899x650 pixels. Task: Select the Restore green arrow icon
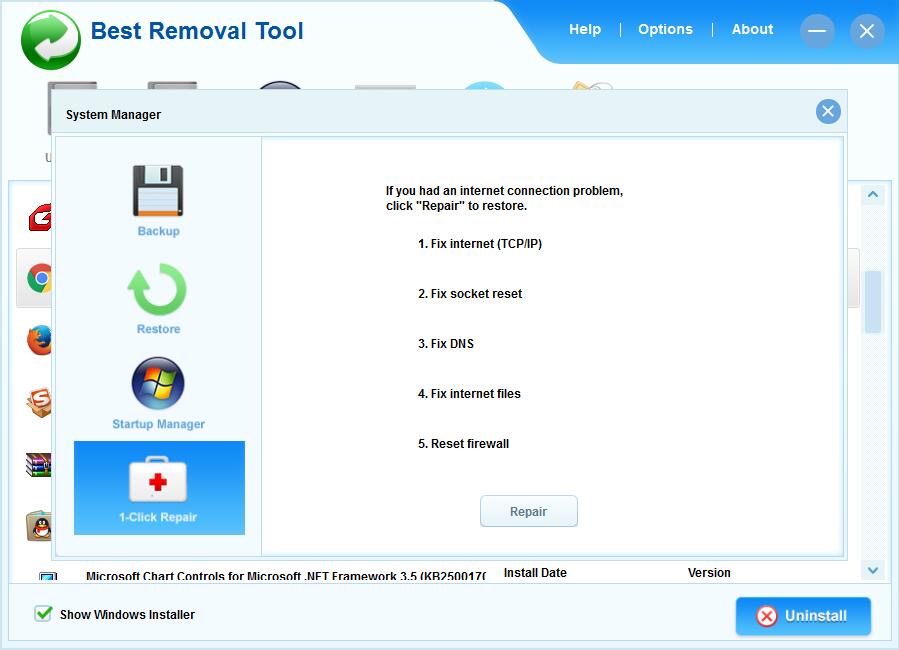[158, 289]
